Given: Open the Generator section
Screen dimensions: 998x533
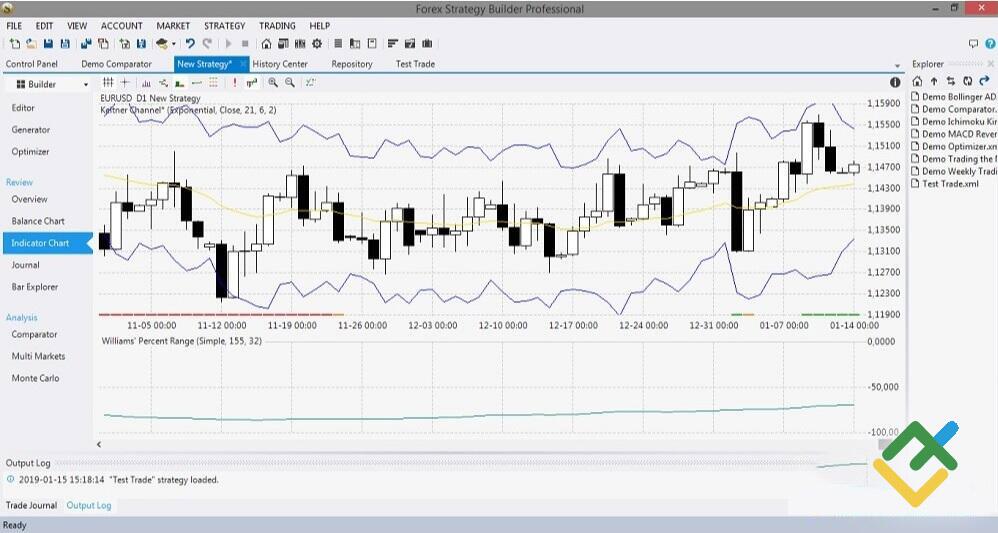Looking at the screenshot, I should (31, 129).
